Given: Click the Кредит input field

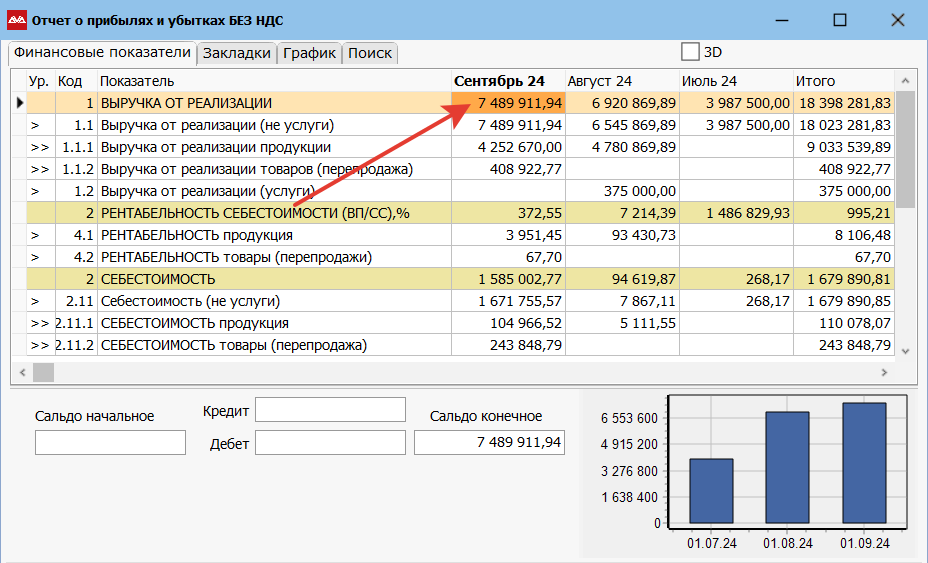Looking at the screenshot, I should pos(330,410).
